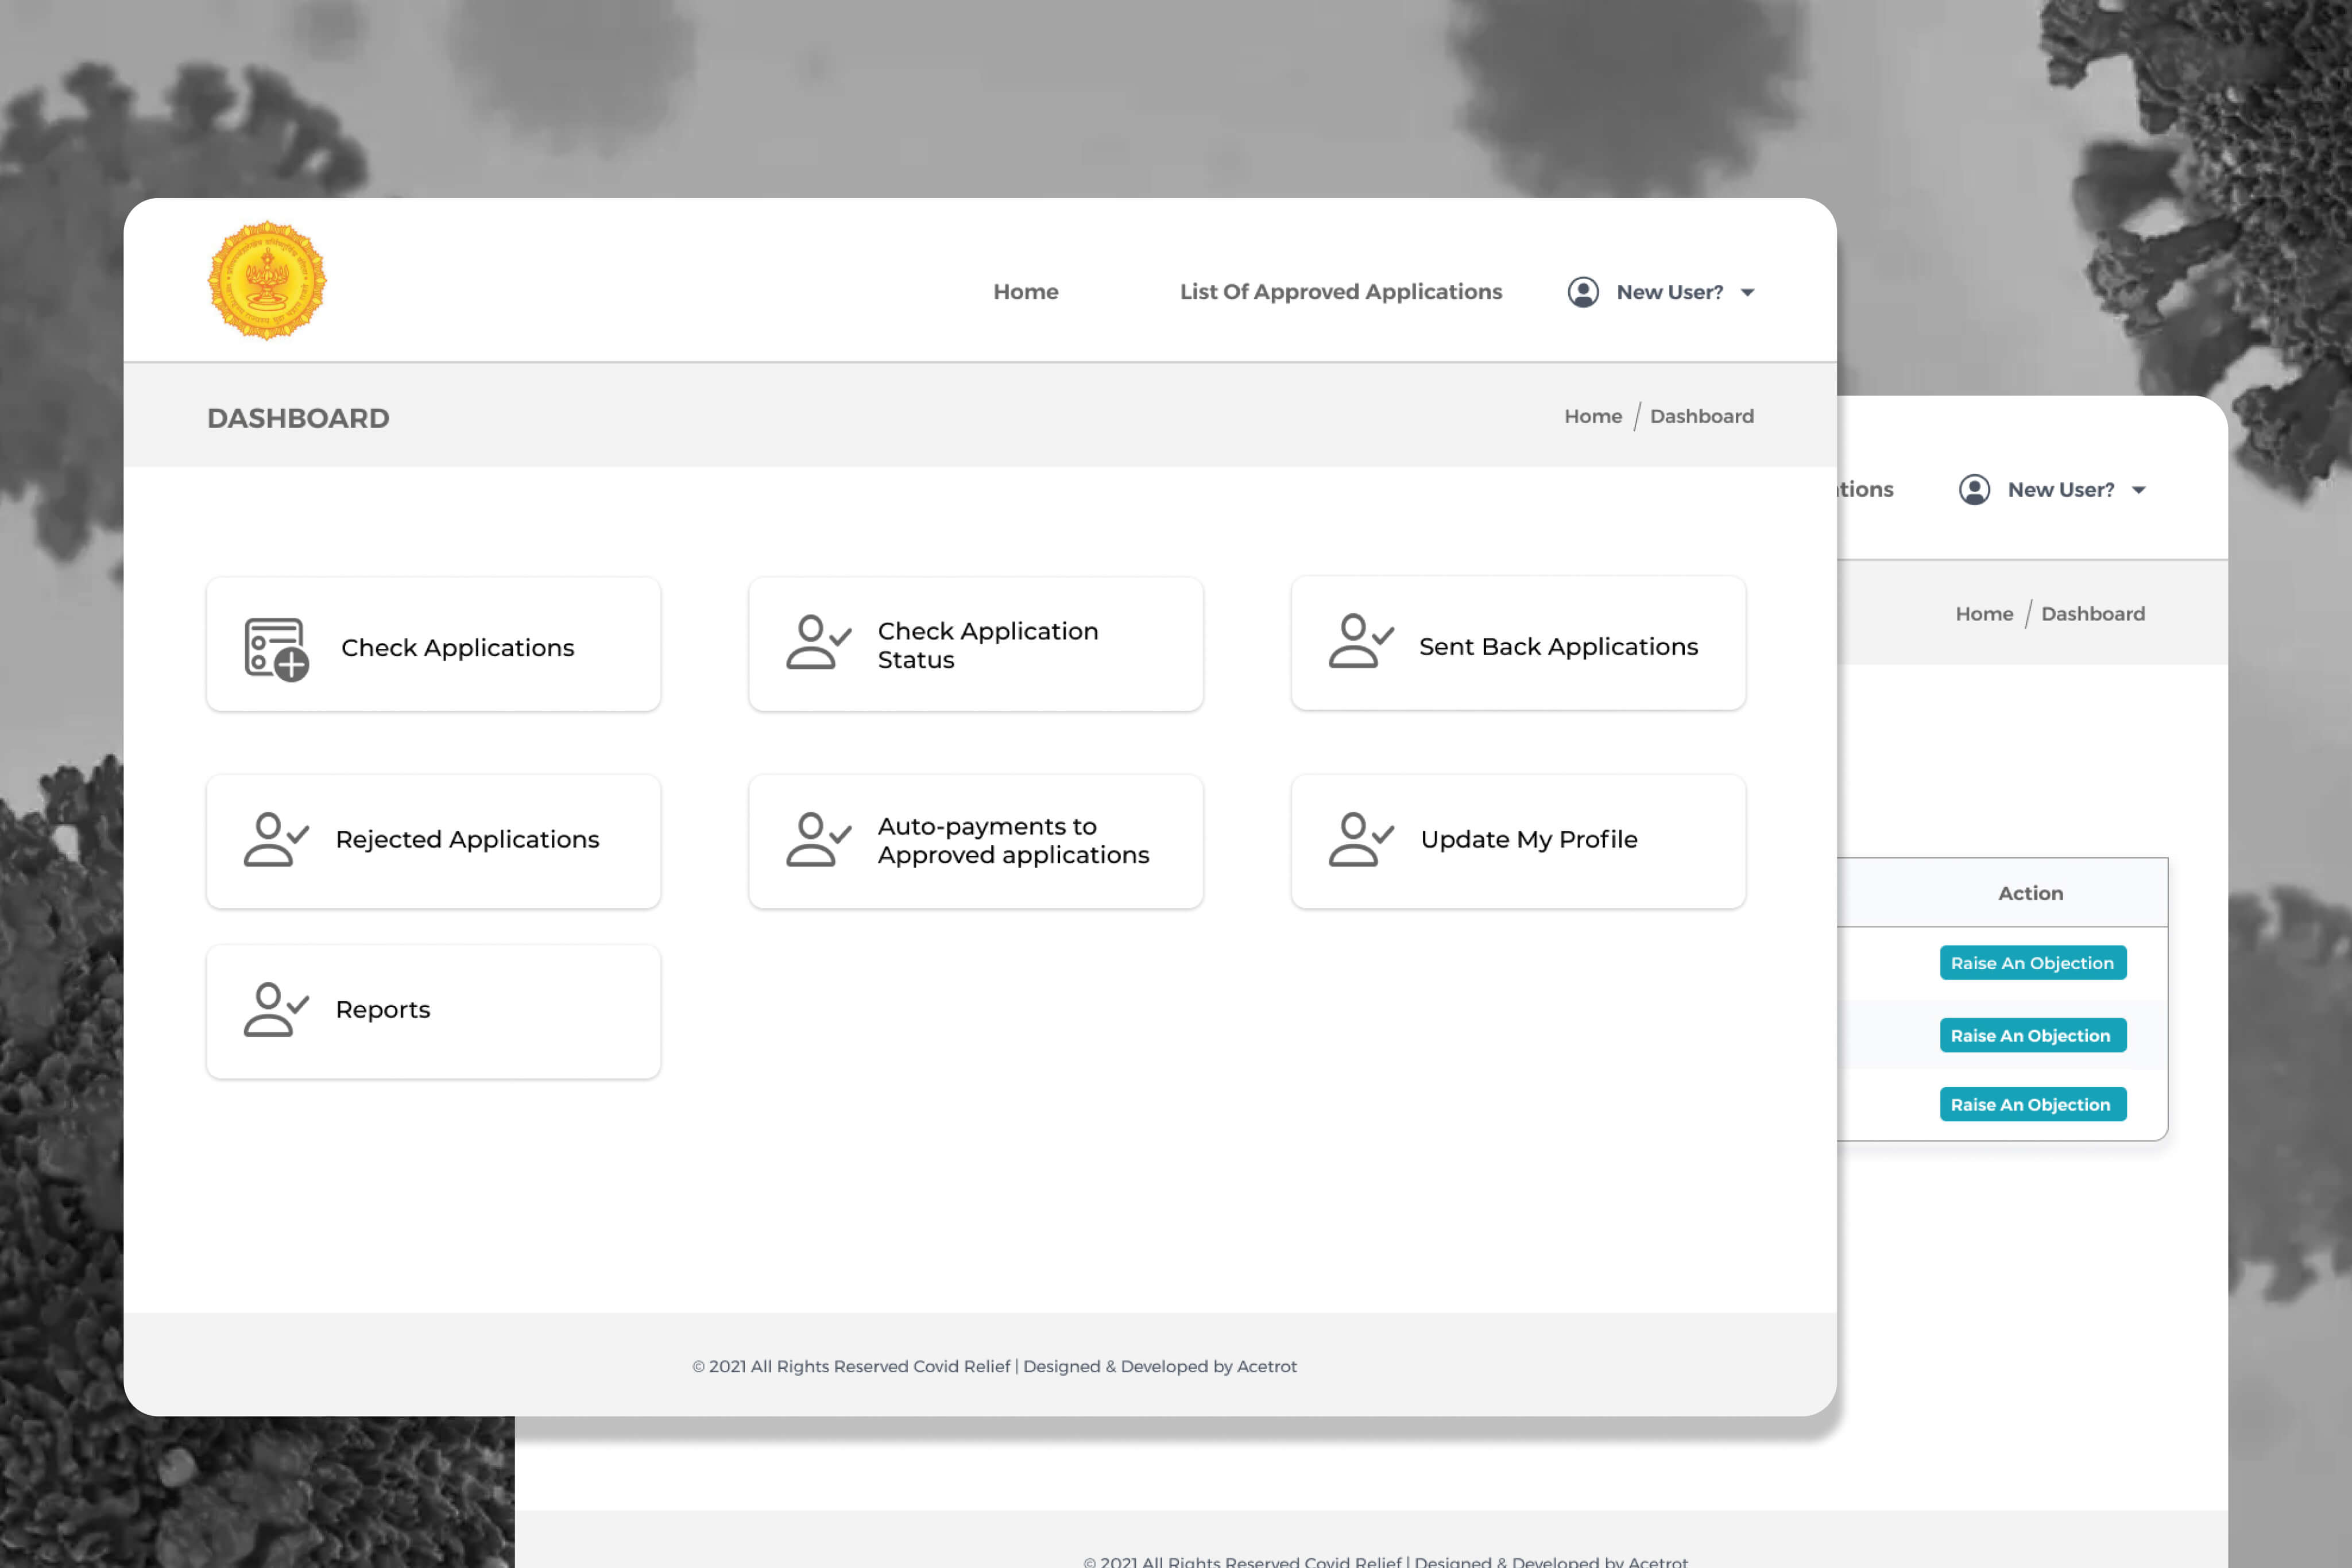Screen dimensions: 2352x1568
Task: Click the Dashboard breadcrumb in front window
Action: pos(1701,416)
